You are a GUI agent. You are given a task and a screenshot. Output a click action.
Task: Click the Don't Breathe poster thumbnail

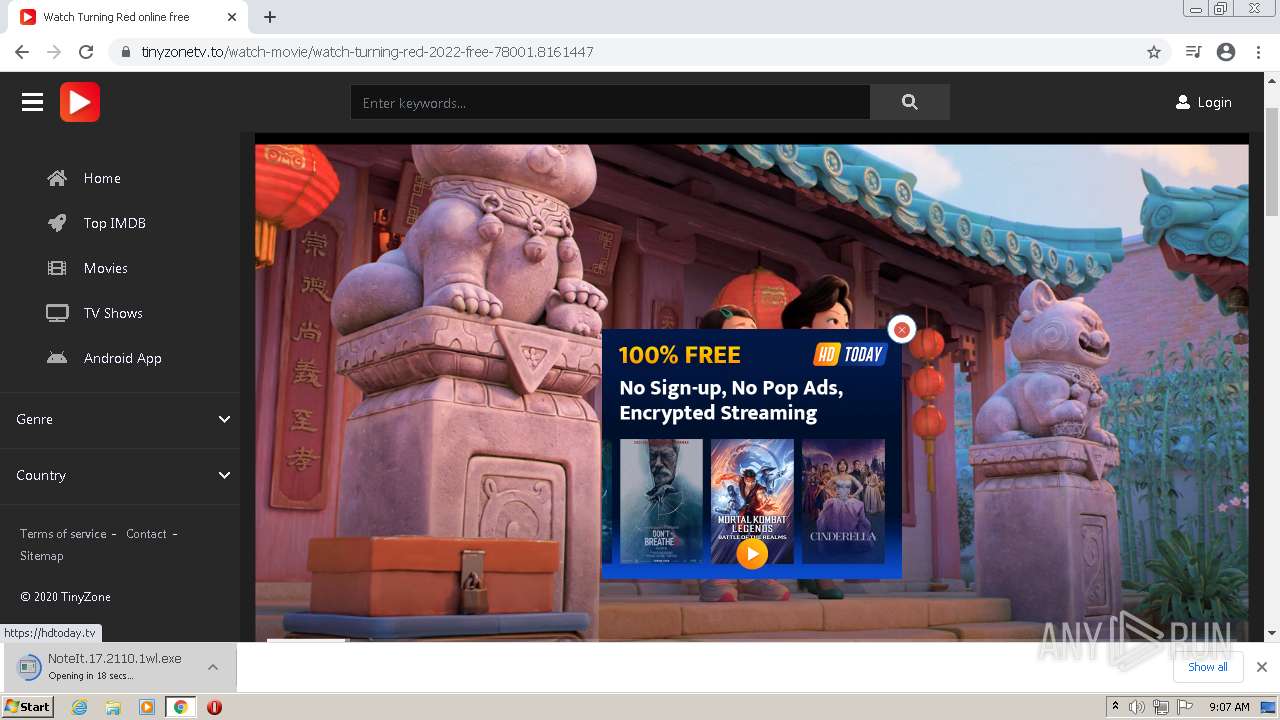tap(661, 501)
